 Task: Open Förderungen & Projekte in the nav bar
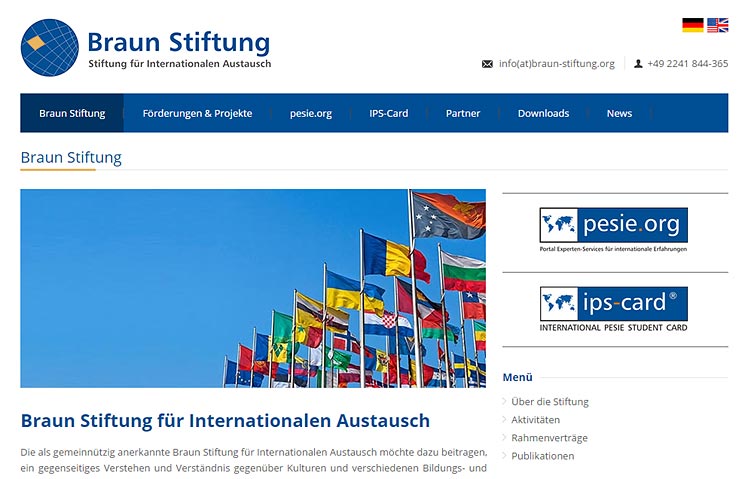[197, 113]
